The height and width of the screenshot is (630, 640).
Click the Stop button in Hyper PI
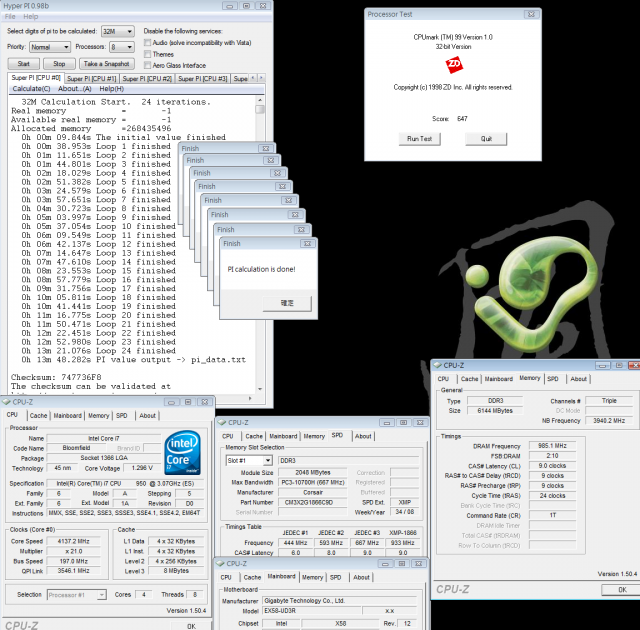[x=59, y=64]
